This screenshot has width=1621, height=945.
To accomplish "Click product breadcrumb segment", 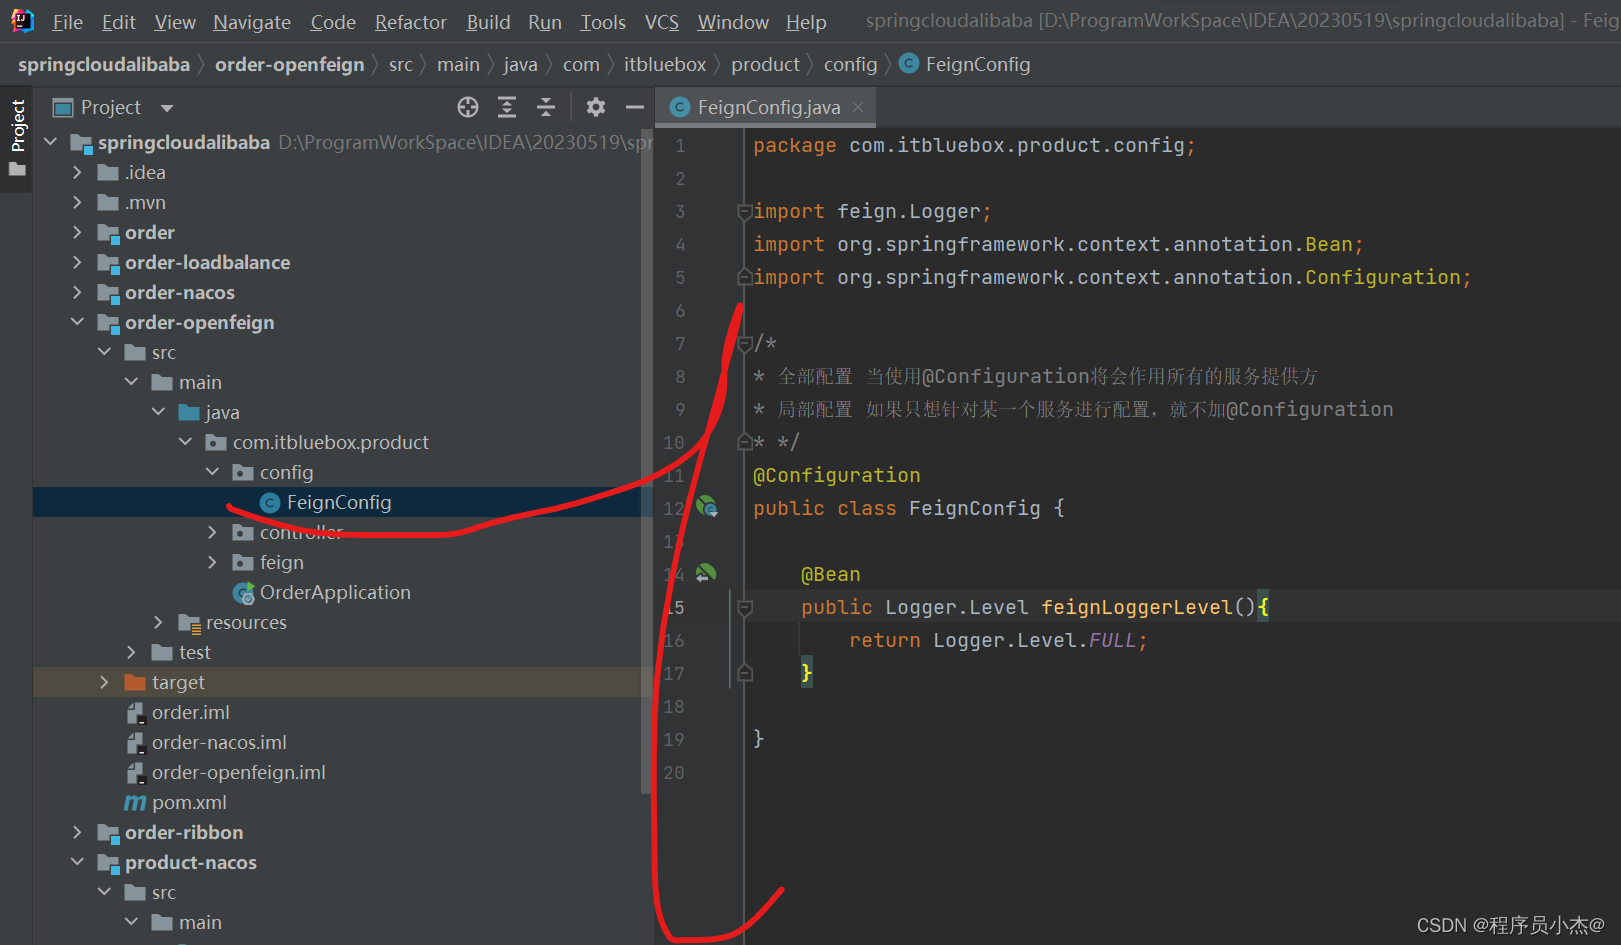I will click(765, 64).
